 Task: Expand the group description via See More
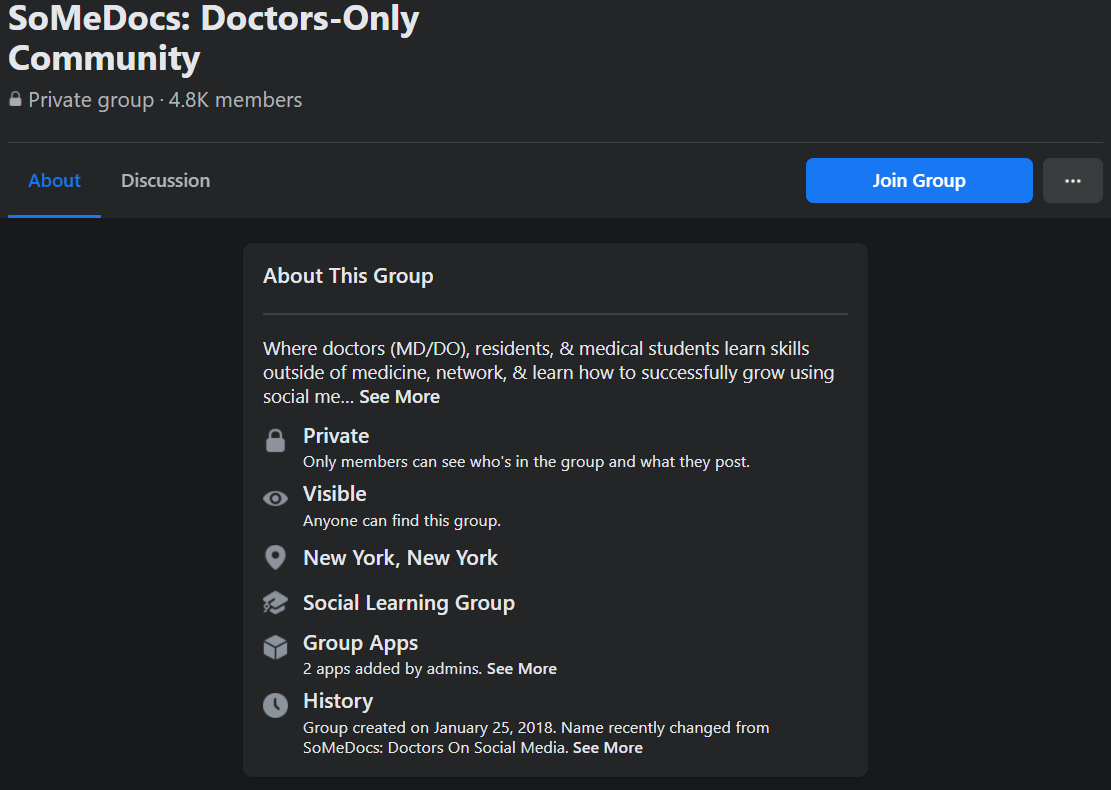coord(399,396)
